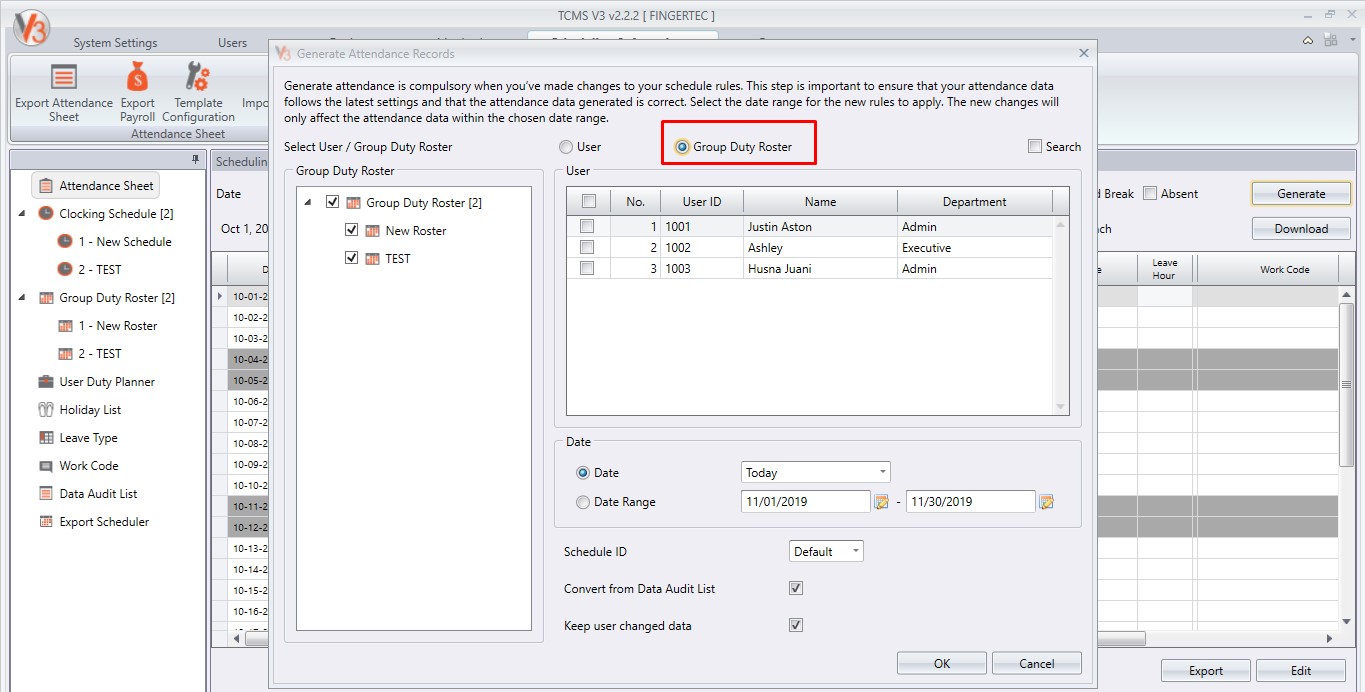Uncheck TEST in dialog tree
Viewport: 1365px width, 692px height.
coord(352,258)
